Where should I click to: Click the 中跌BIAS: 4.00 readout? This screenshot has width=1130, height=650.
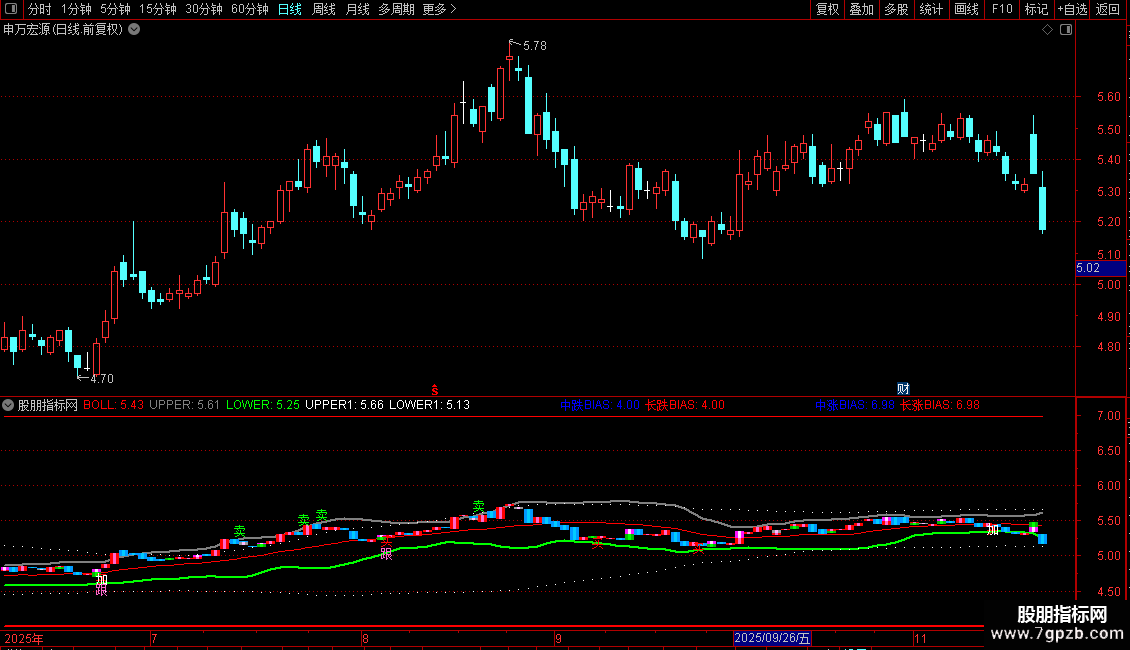tap(600, 405)
